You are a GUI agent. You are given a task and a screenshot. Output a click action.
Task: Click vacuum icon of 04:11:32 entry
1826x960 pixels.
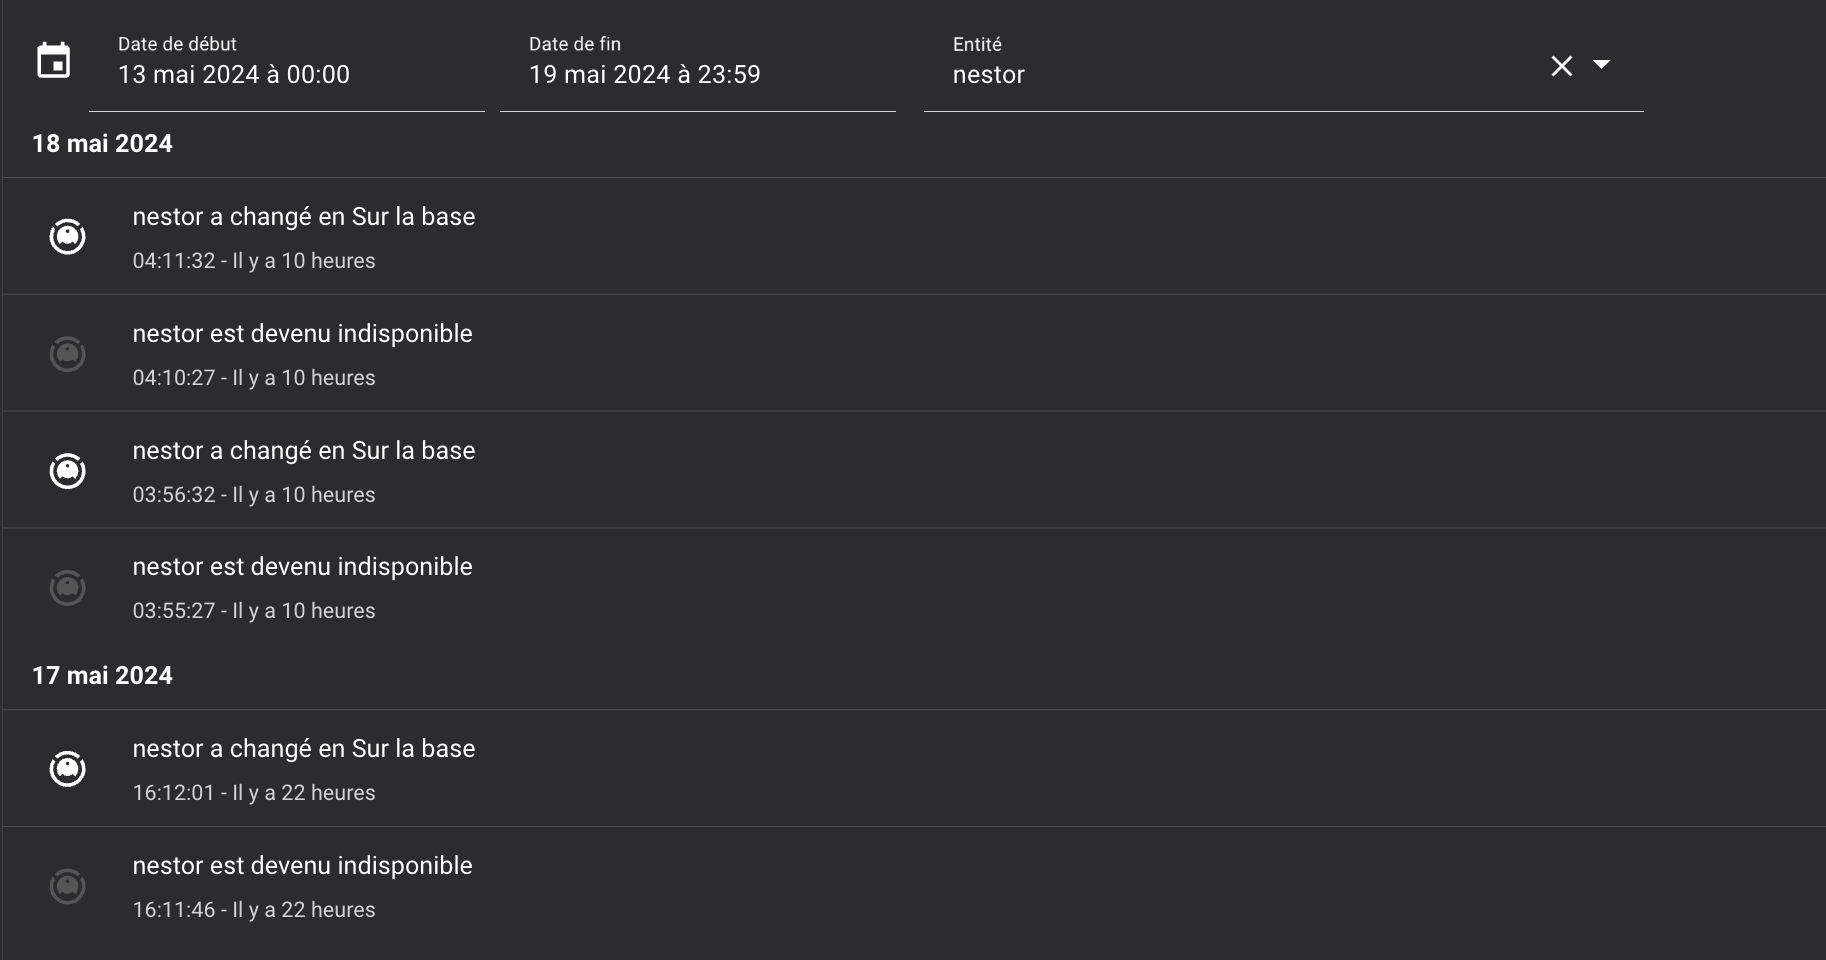[x=68, y=237]
